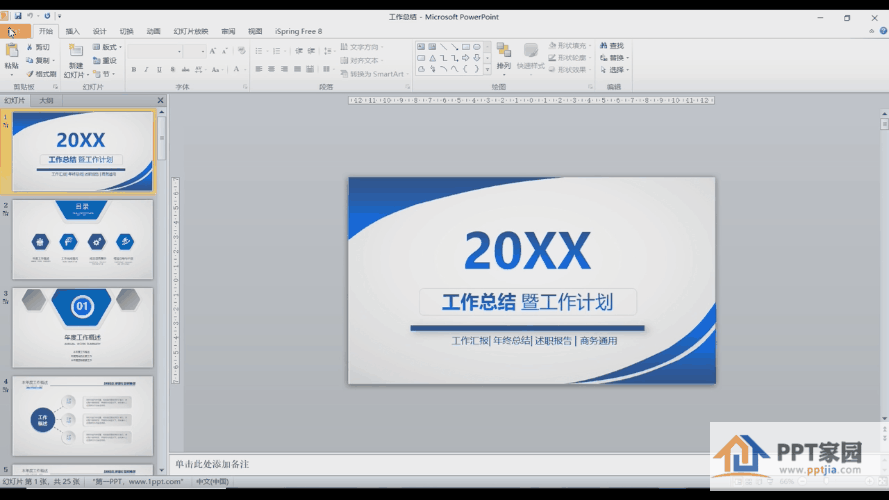Minimize the ribbon with caret icon
The height and width of the screenshot is (500, 889).
tap(871, 31)
